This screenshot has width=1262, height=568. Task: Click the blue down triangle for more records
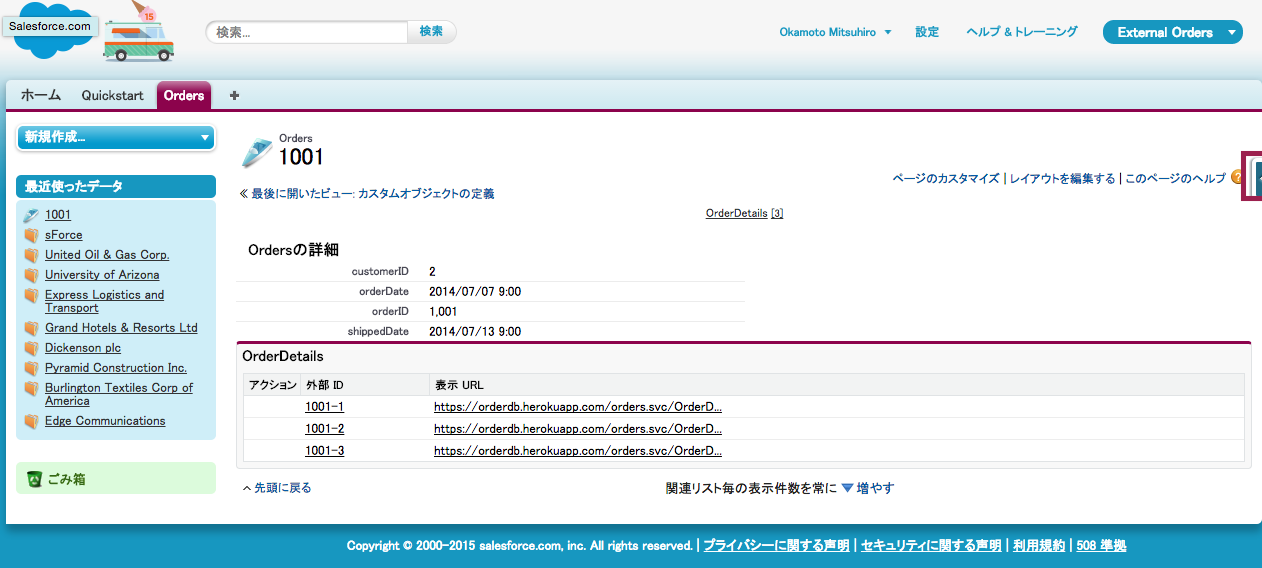click(847, 488)
